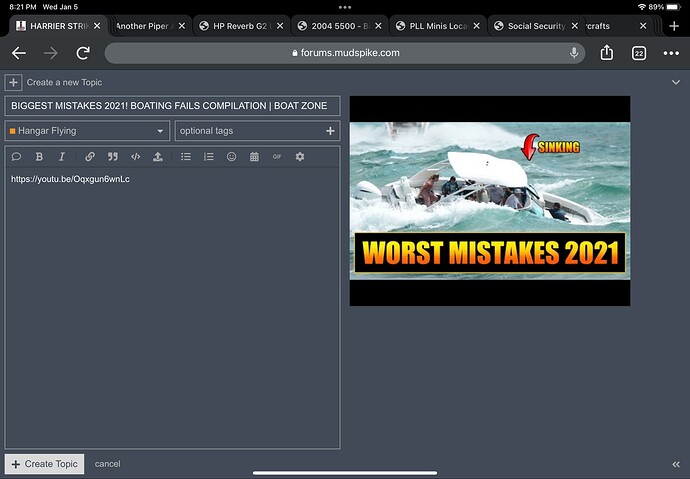The height and width of the screenshot is (479, 690).
Task: Close the HP Reverb G2 tab
Action: coord(280,26)
